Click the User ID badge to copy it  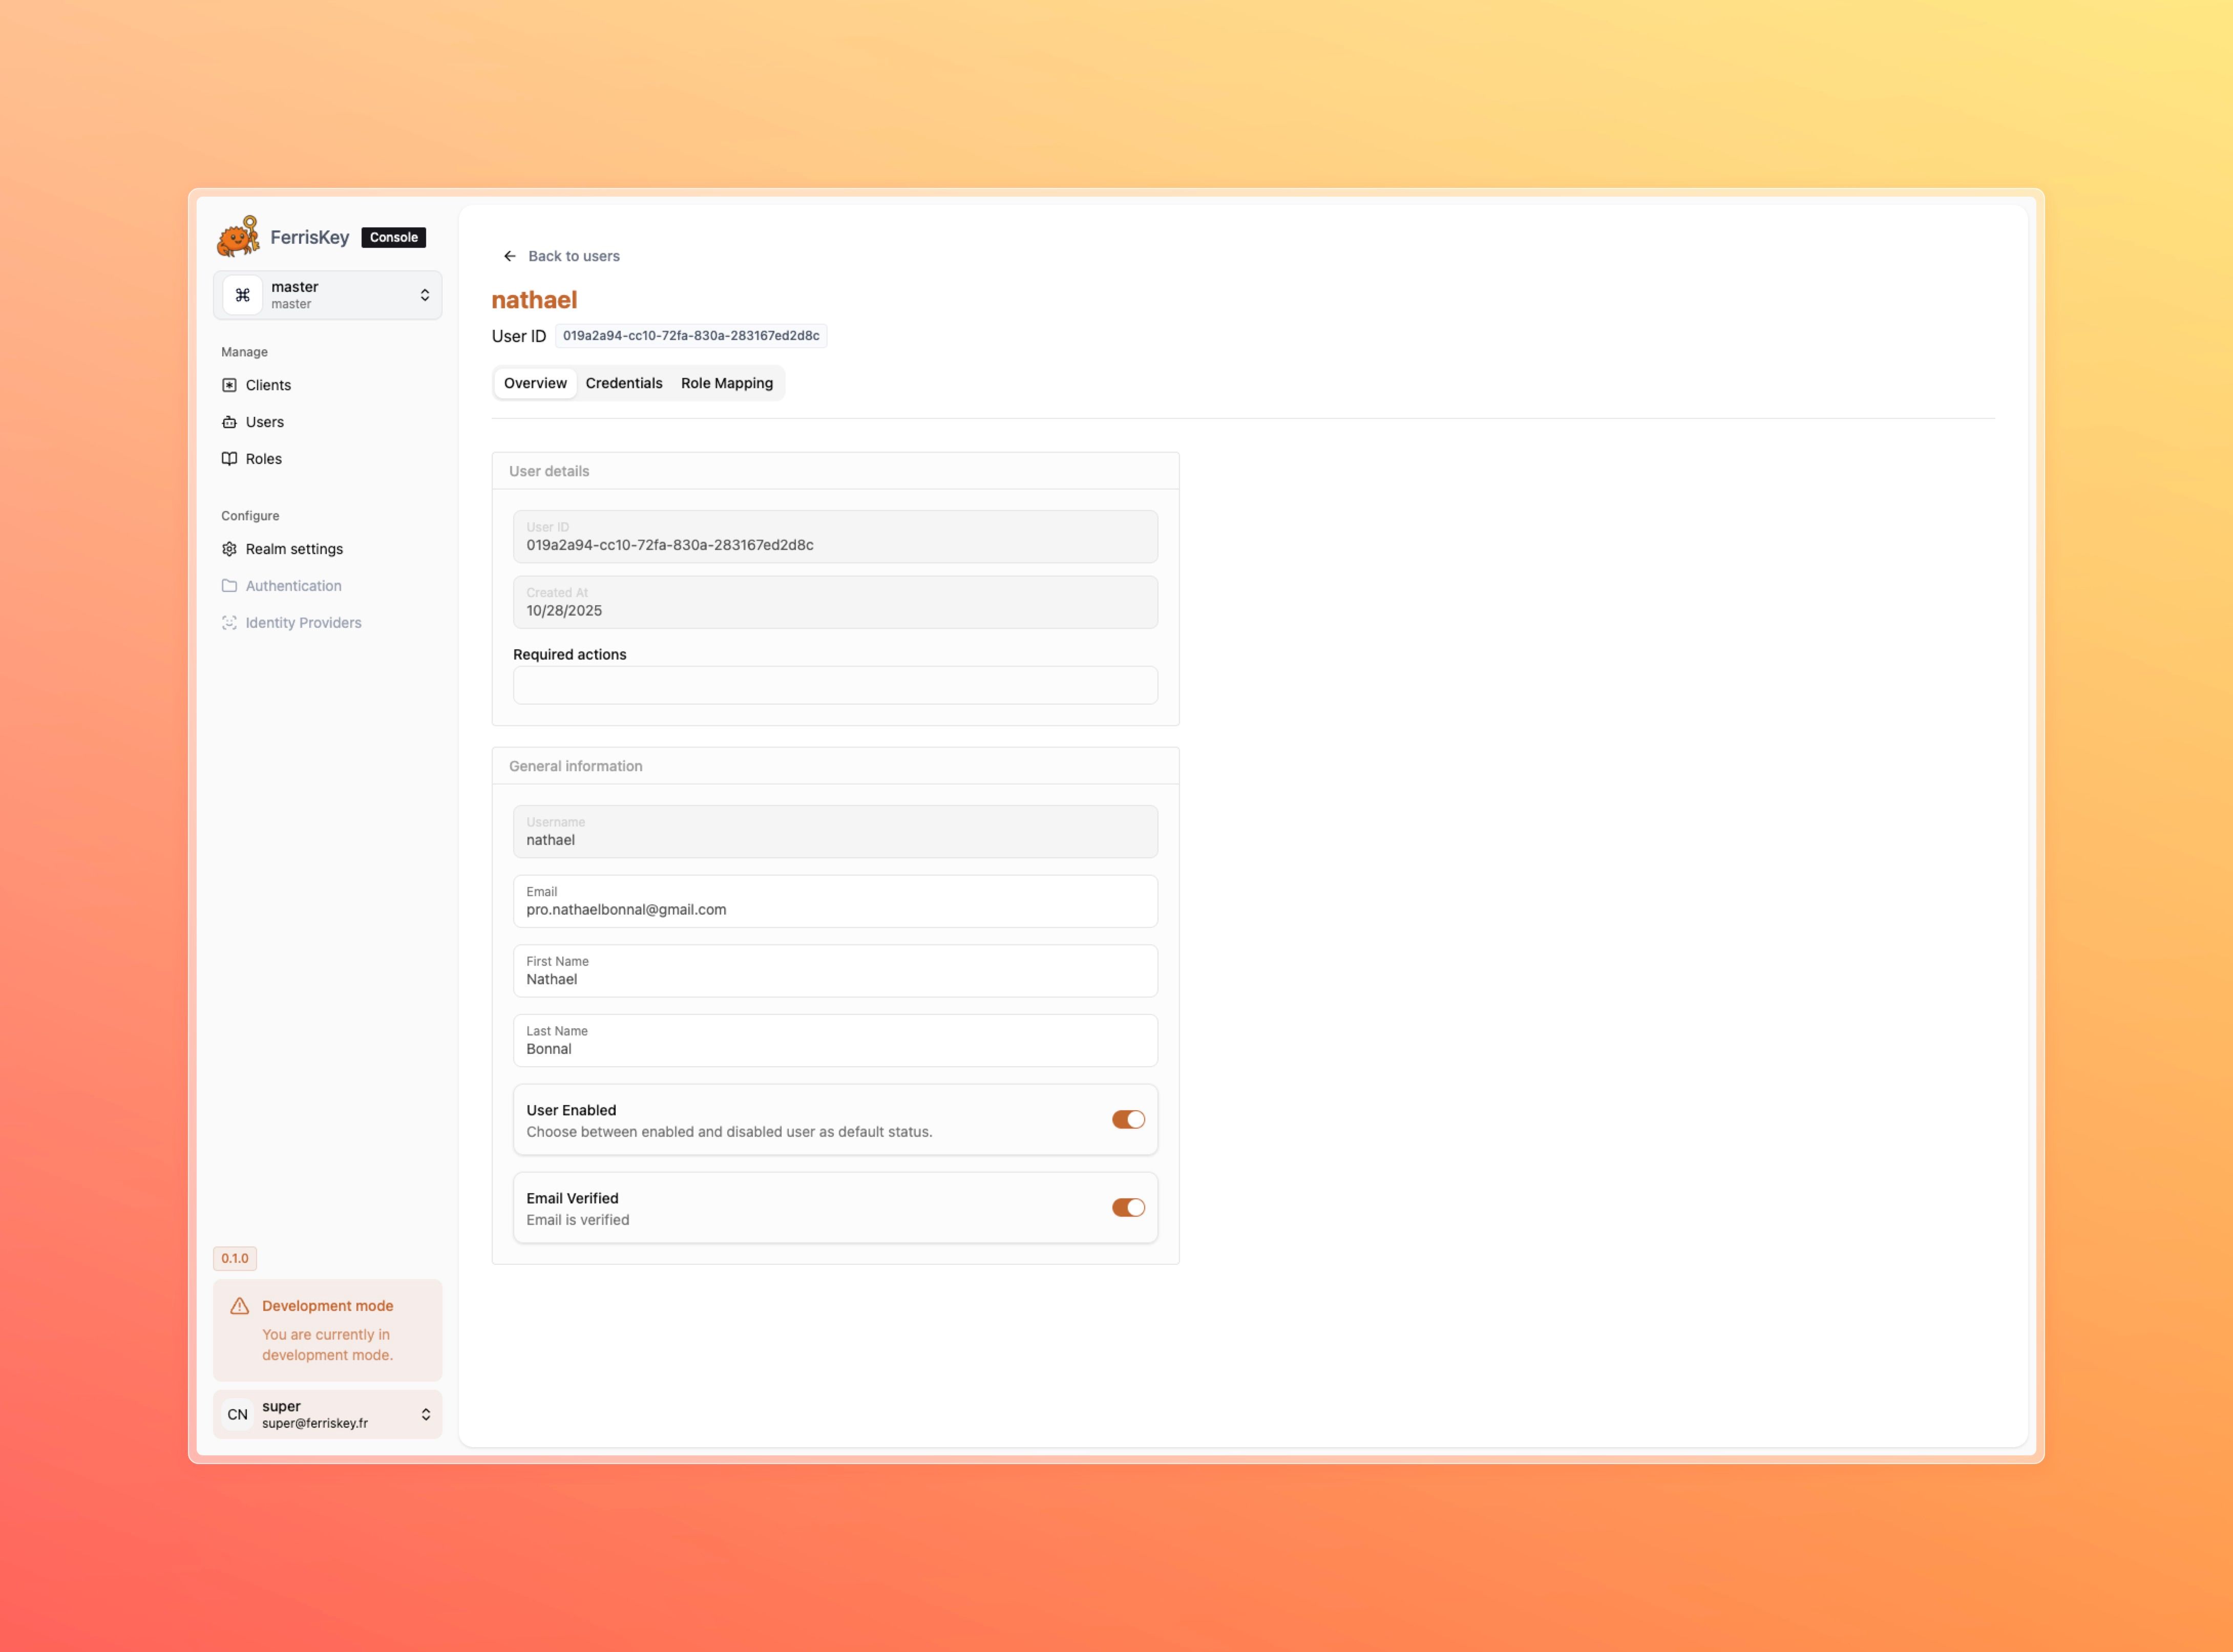(x=691, y=336)
